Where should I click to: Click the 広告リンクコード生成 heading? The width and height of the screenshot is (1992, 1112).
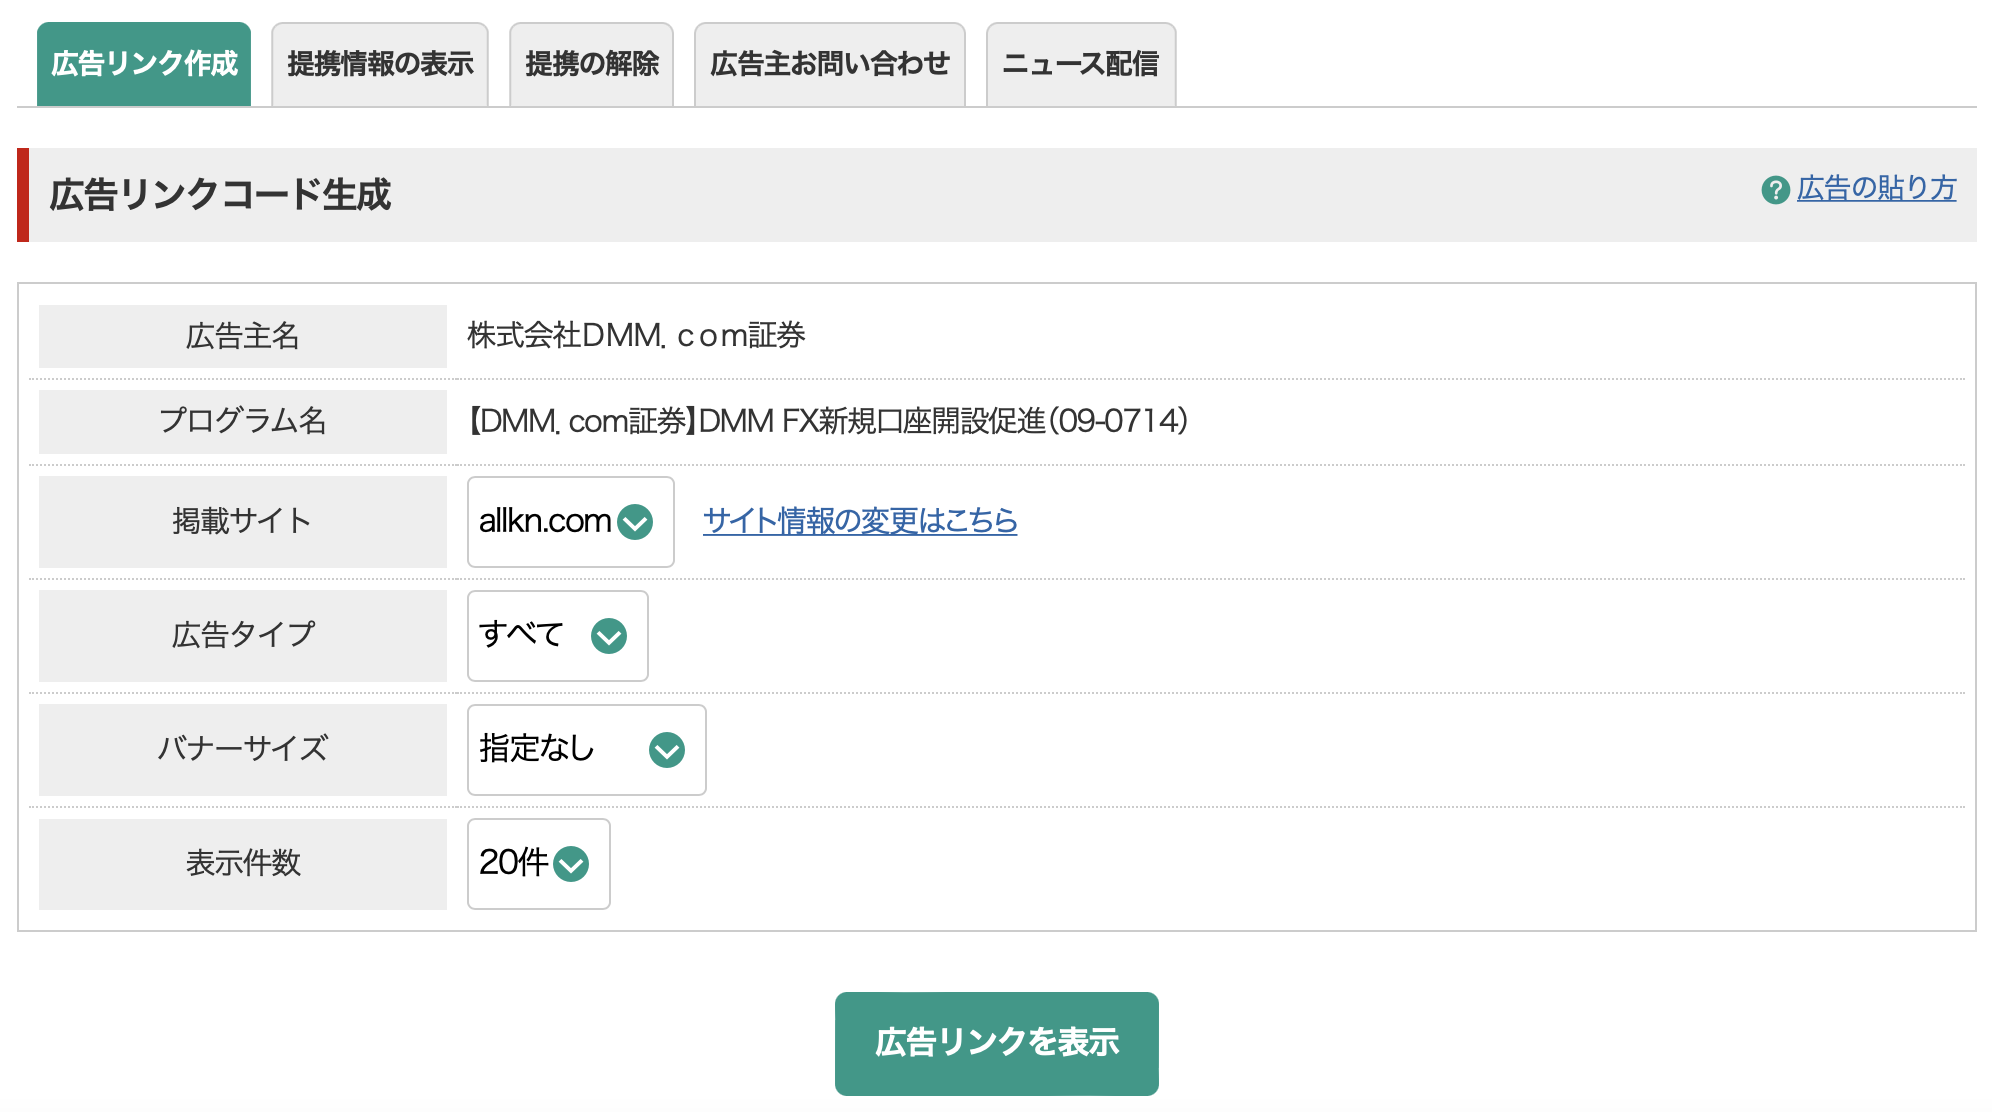[220, 194]
